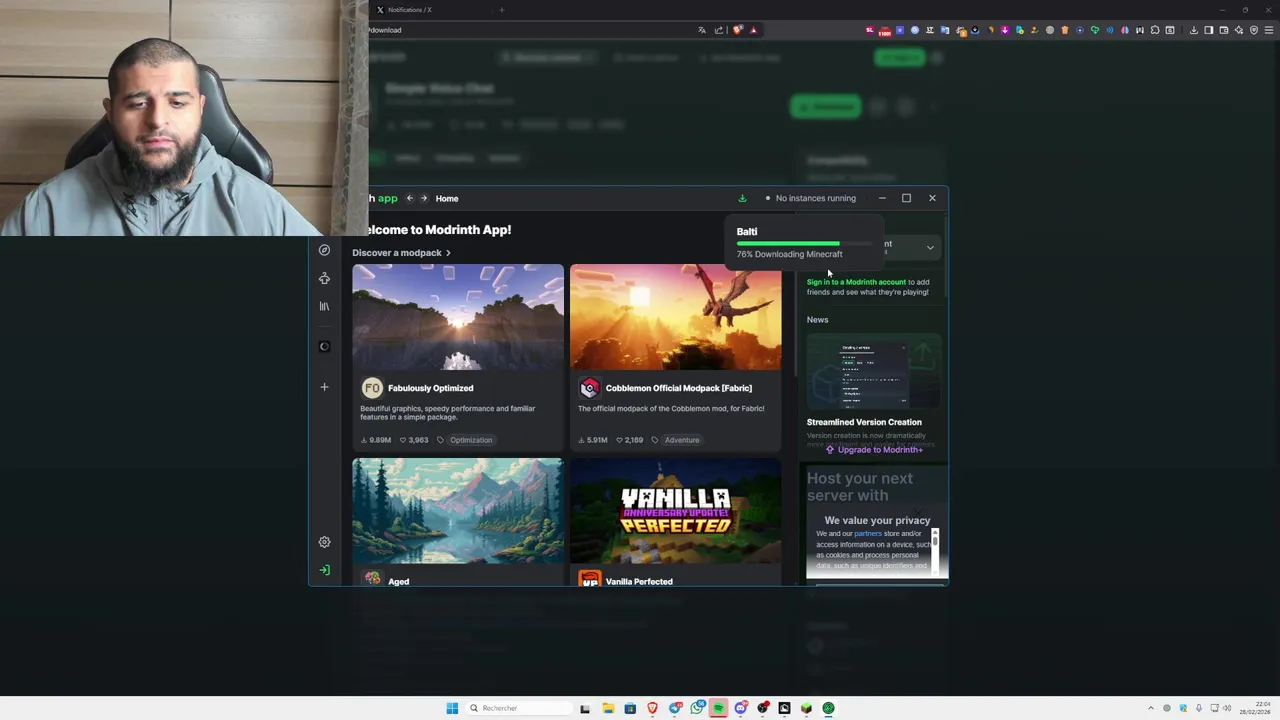
Task: Click the 9.89M downloads count
Action: click(376, 440)
